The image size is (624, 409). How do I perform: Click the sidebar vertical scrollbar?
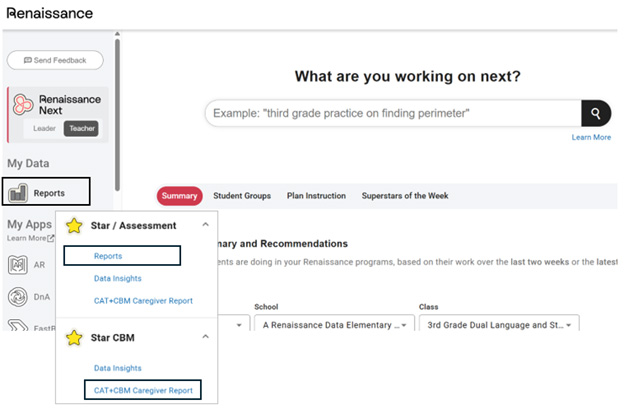click(117, 115)
